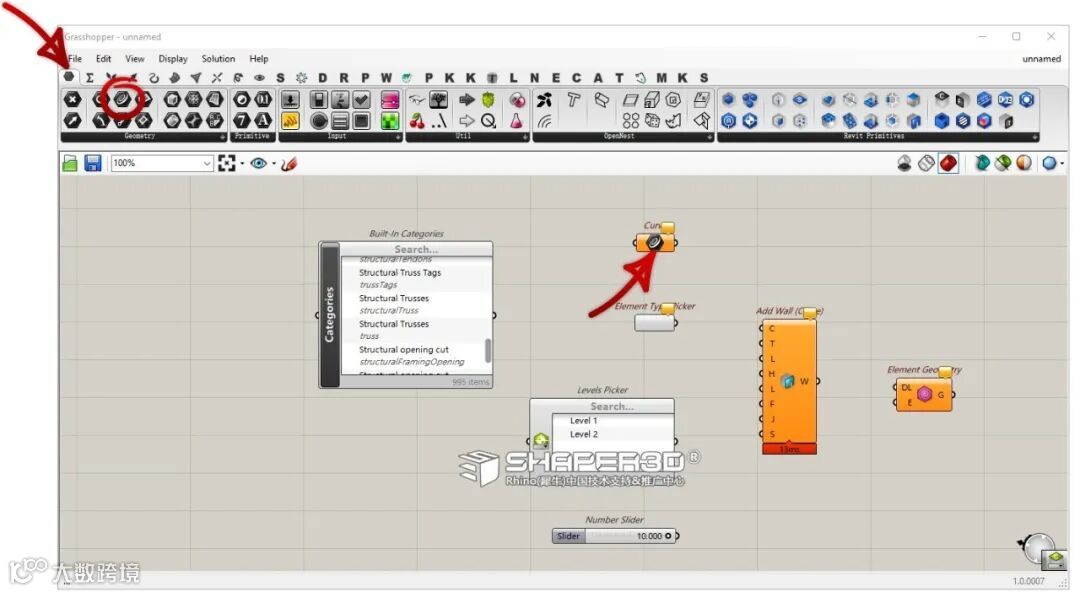Click the glasses icon in Util
The height and width of the screenshot is (592, 1080).
(417, 100)
